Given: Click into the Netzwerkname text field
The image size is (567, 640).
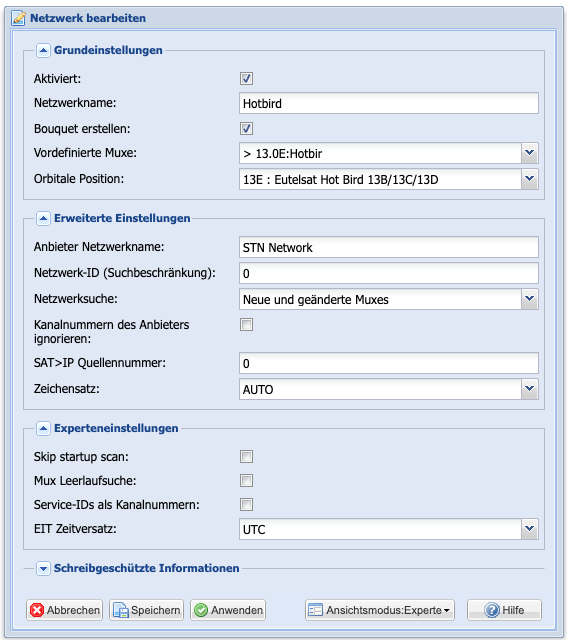Looking at the screenshot, I should coord(389,103).
